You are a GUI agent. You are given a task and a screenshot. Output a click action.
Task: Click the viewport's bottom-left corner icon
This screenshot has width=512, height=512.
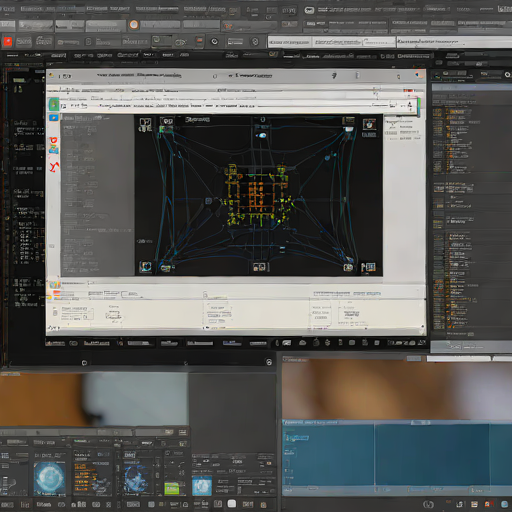pyautogui.click(x=145, y=267)
